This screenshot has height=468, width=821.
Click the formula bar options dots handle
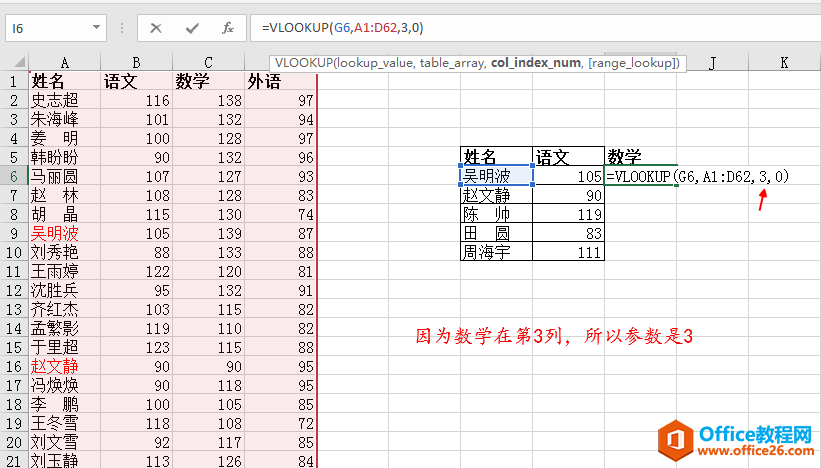[x=121, y=28]
